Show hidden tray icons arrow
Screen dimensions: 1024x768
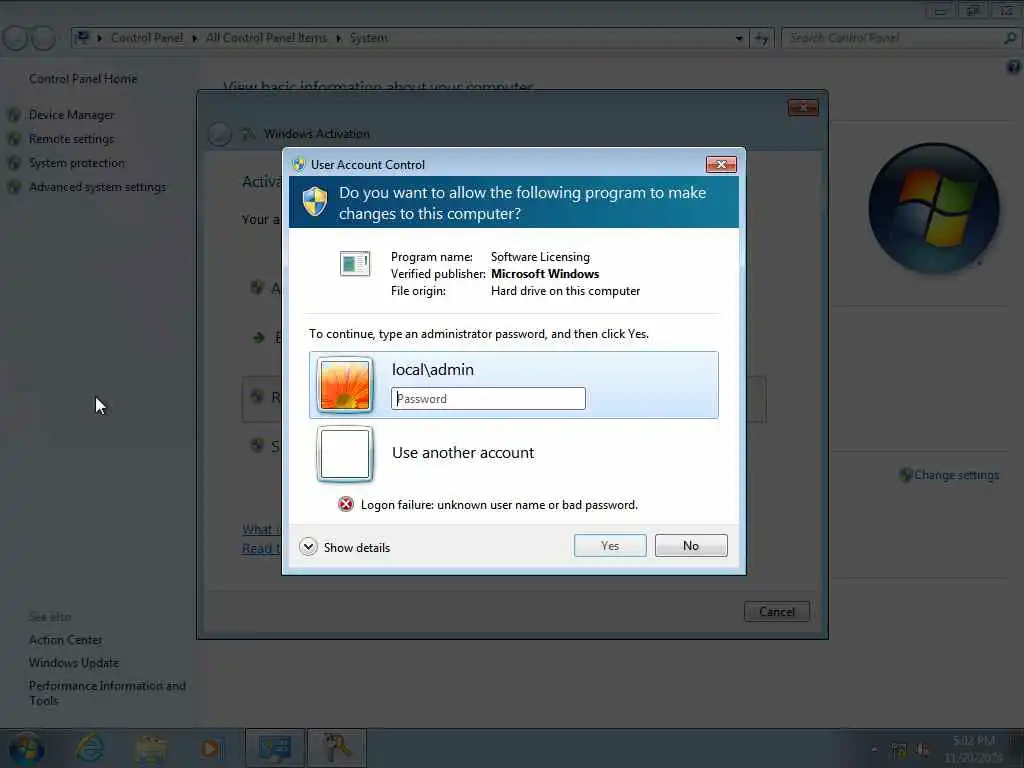coord(874,749)
